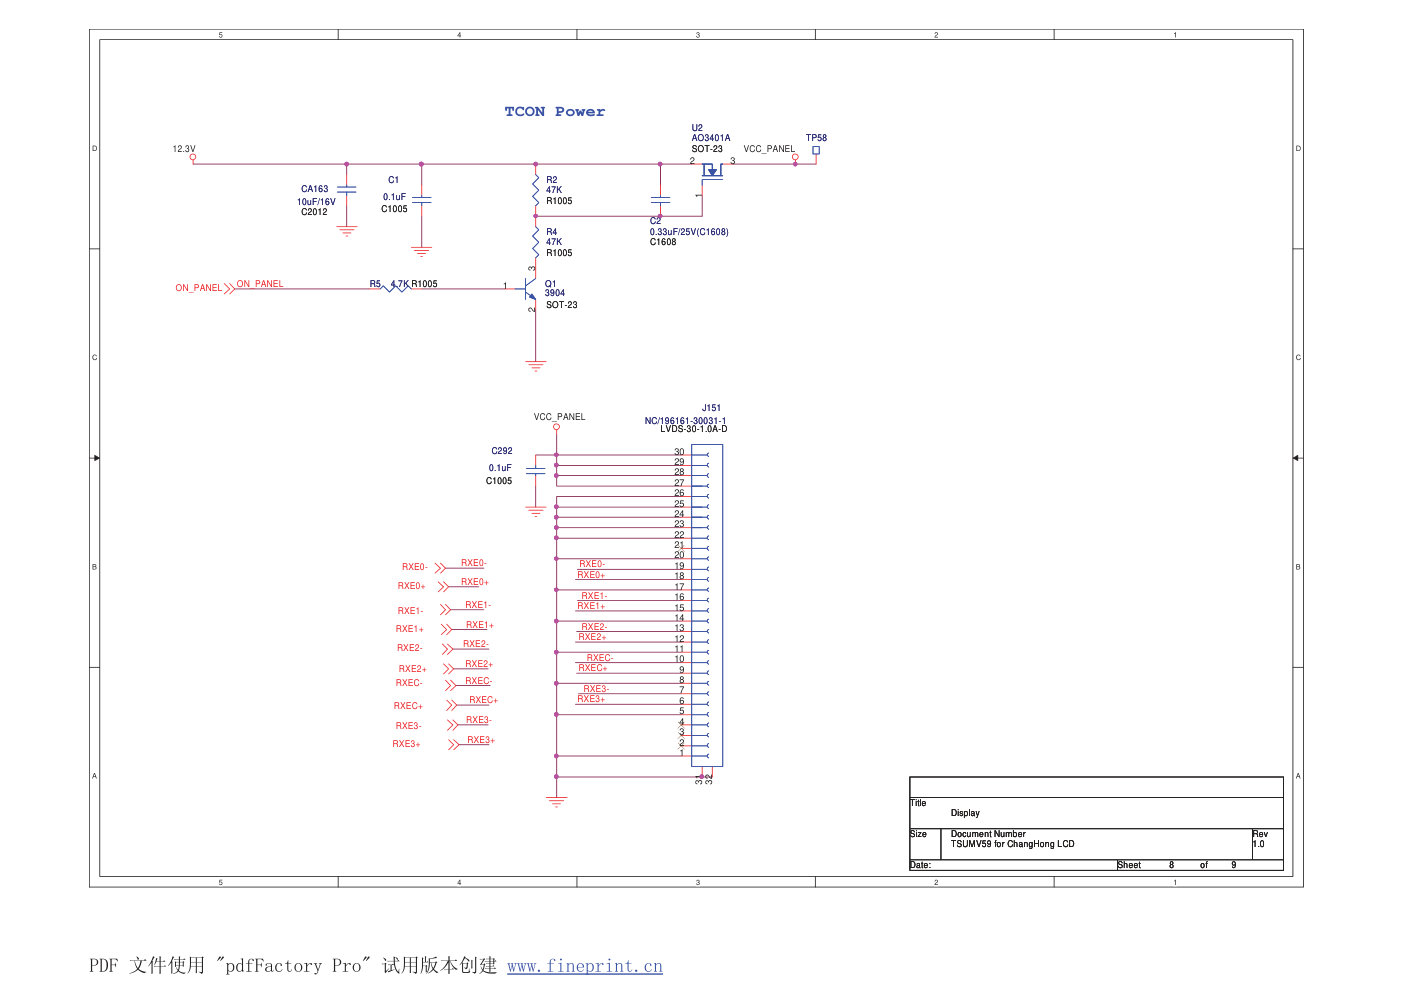Click the 10uF/16V value text

click(316, 202)
